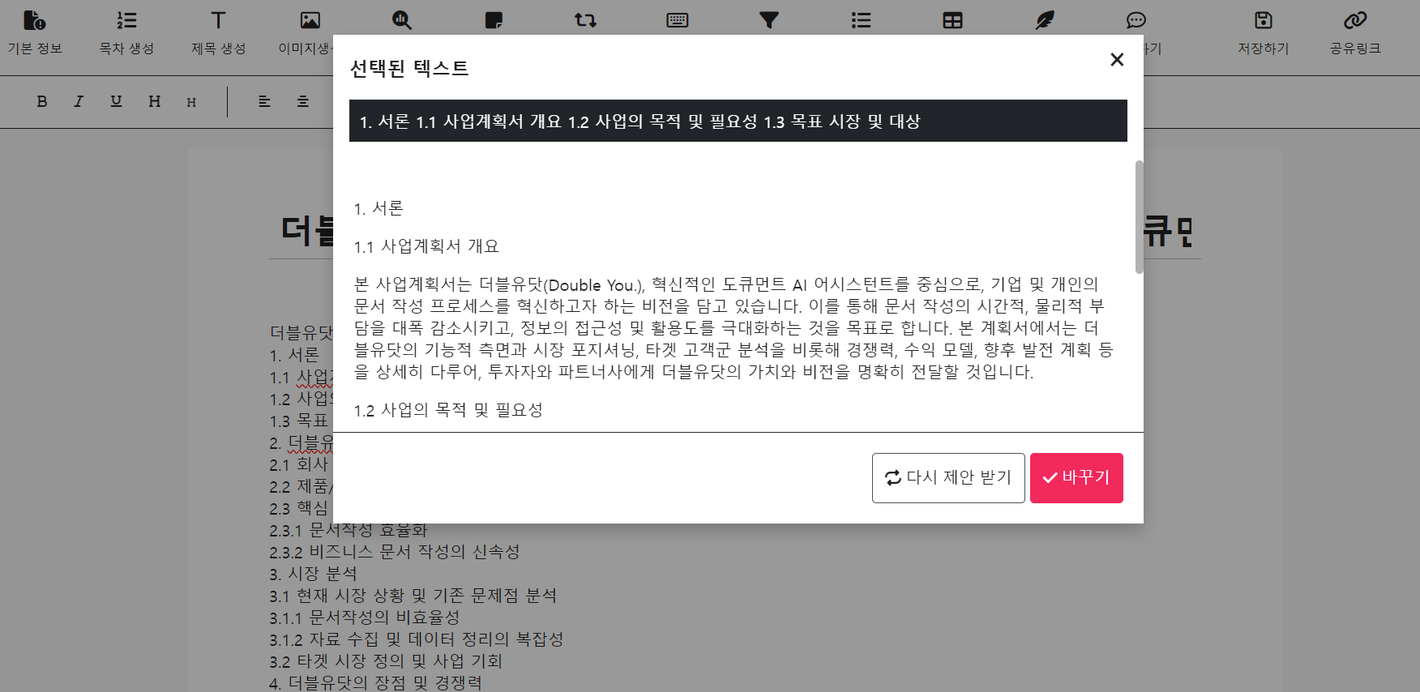Click '1.2 사업의 목적 및 필요성' heading in dialog
This screenshot has width=1420, height=692.
(x=448, y=410)
